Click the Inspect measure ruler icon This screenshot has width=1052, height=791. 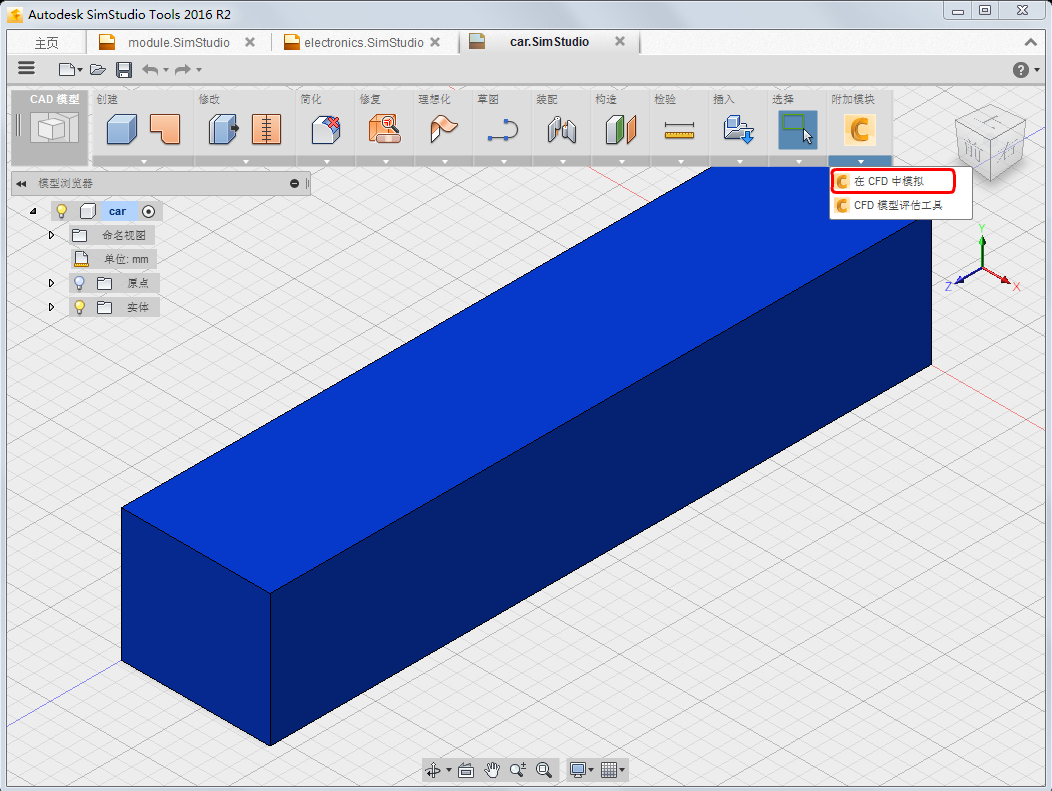[680, 129]
